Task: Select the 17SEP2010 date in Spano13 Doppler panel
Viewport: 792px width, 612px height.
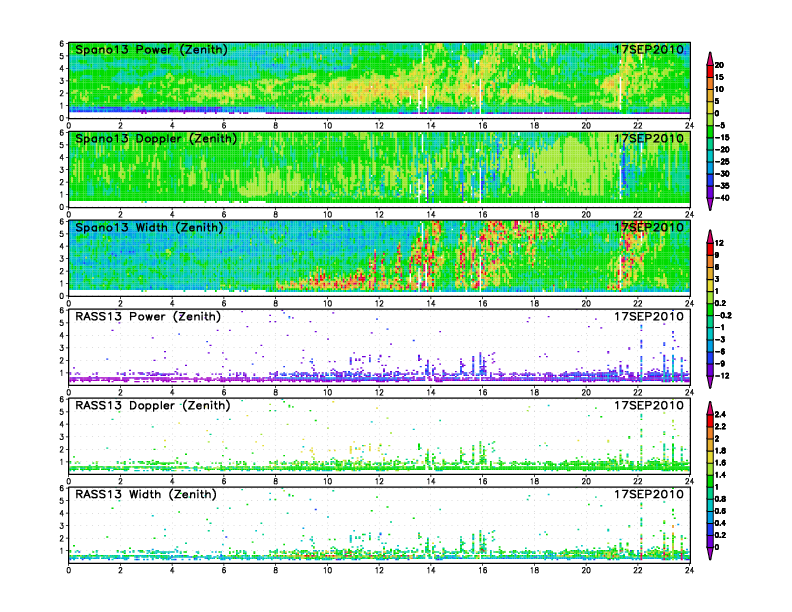Action: [x=649, y=138]
